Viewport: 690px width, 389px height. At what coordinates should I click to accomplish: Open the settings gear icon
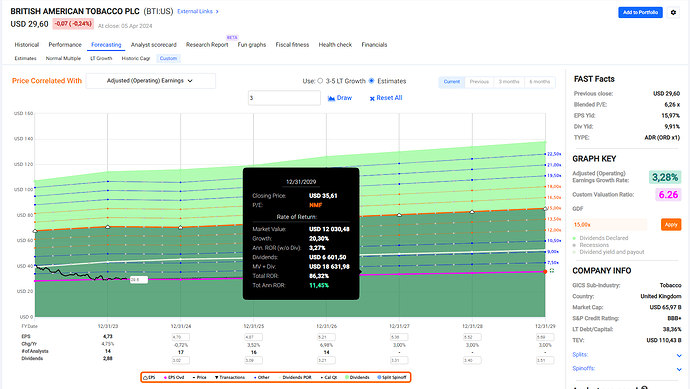click(x=673, y=12)
